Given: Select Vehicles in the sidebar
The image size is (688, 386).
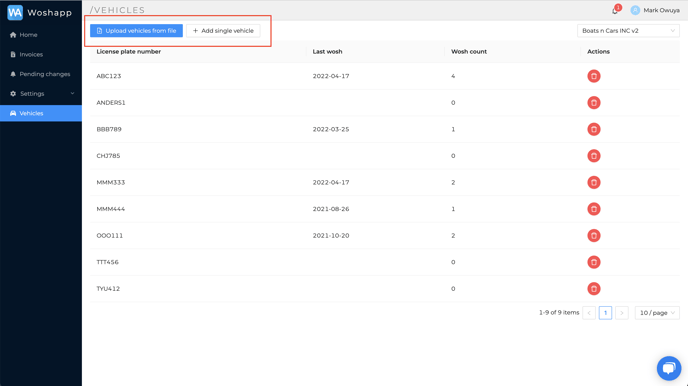Looking at the screenshot, I should pos(41,113).
